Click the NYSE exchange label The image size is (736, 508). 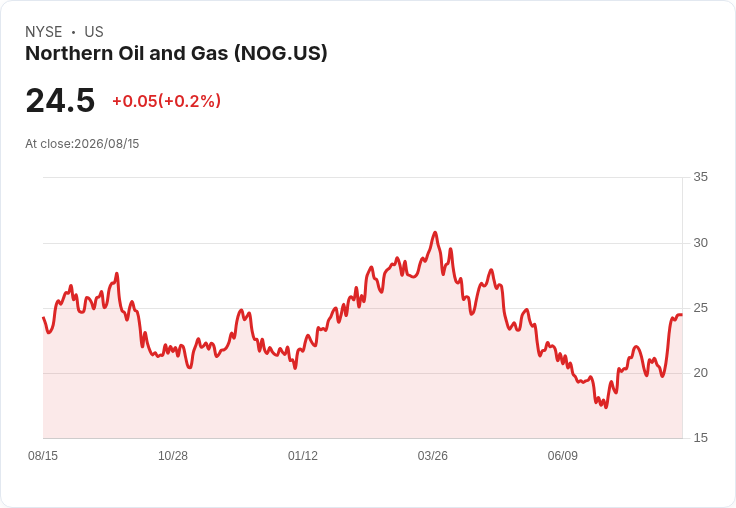tap(44, 32)
